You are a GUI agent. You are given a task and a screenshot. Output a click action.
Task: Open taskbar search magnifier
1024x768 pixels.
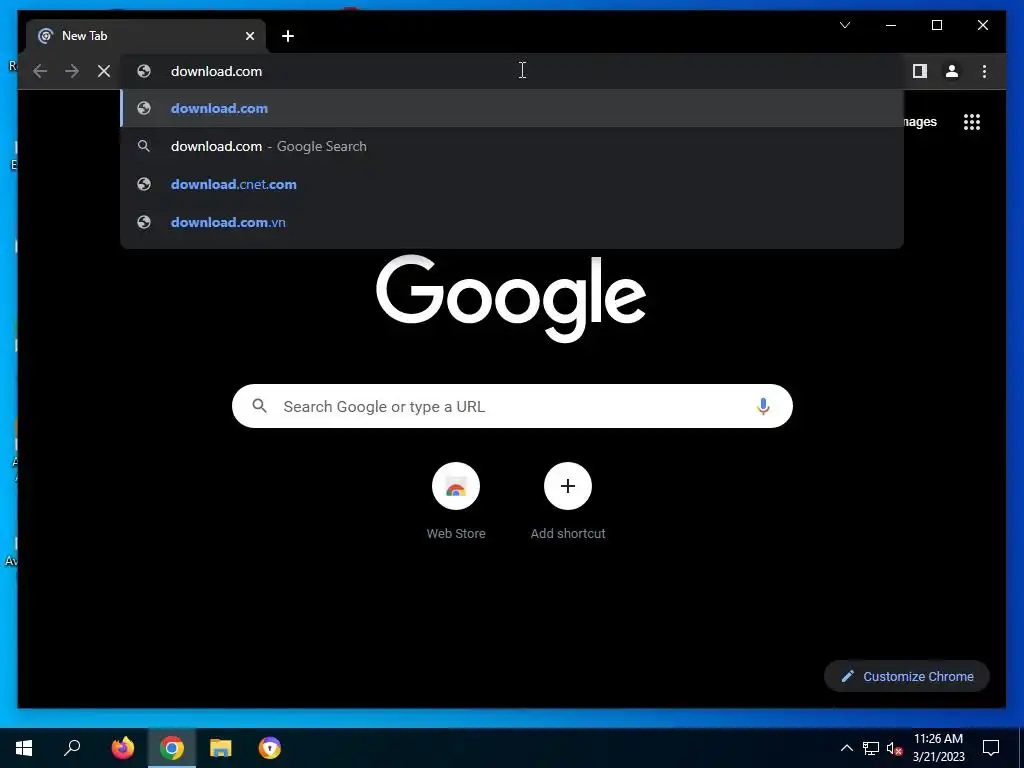(72, 748)
